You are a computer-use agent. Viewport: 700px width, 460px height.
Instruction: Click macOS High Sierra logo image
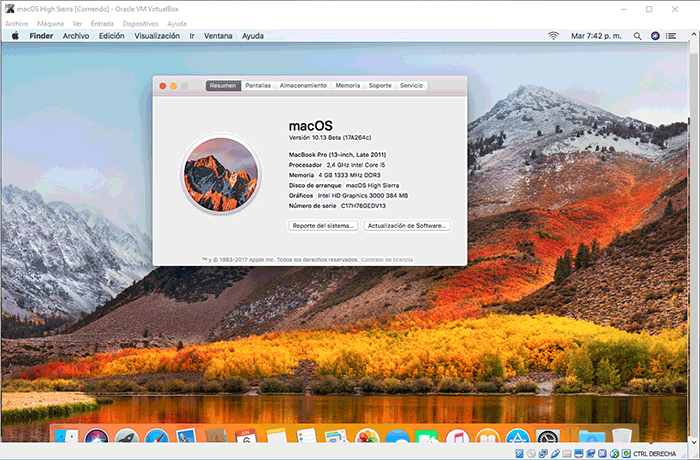pos(221,174)
